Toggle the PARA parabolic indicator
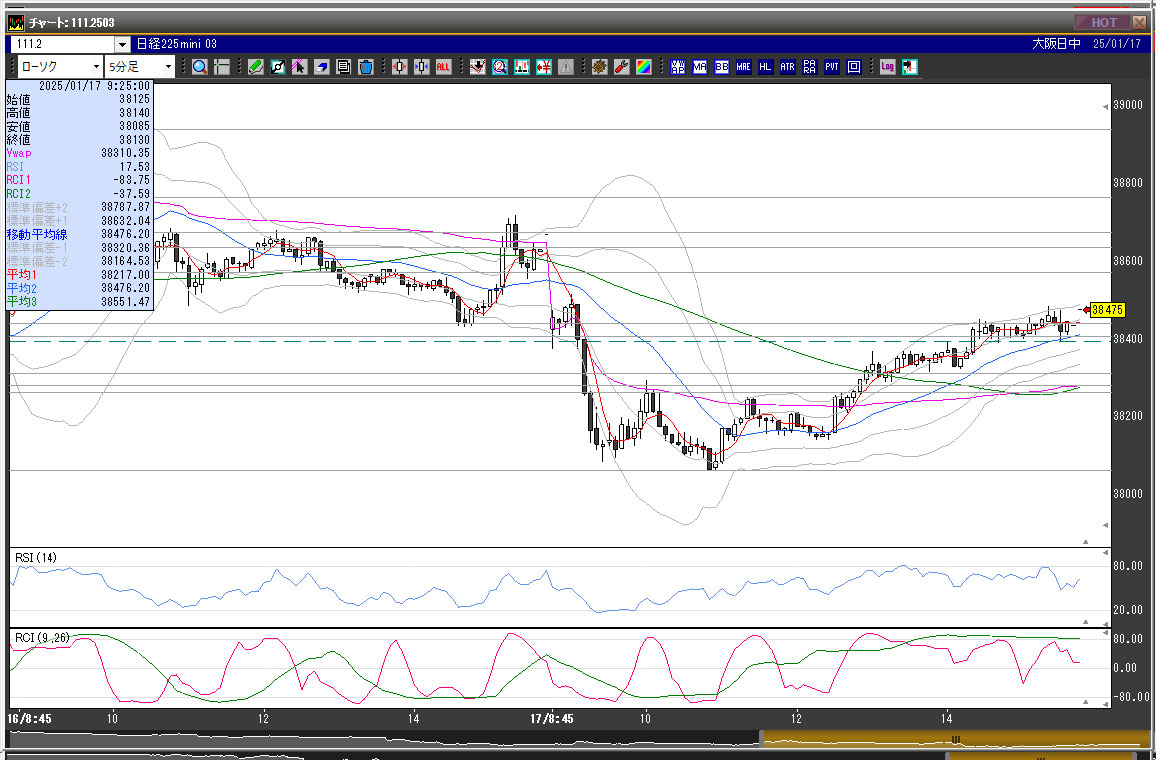Image resolution: width=1156 pixels, height=760 pixels. click(809, 67)
